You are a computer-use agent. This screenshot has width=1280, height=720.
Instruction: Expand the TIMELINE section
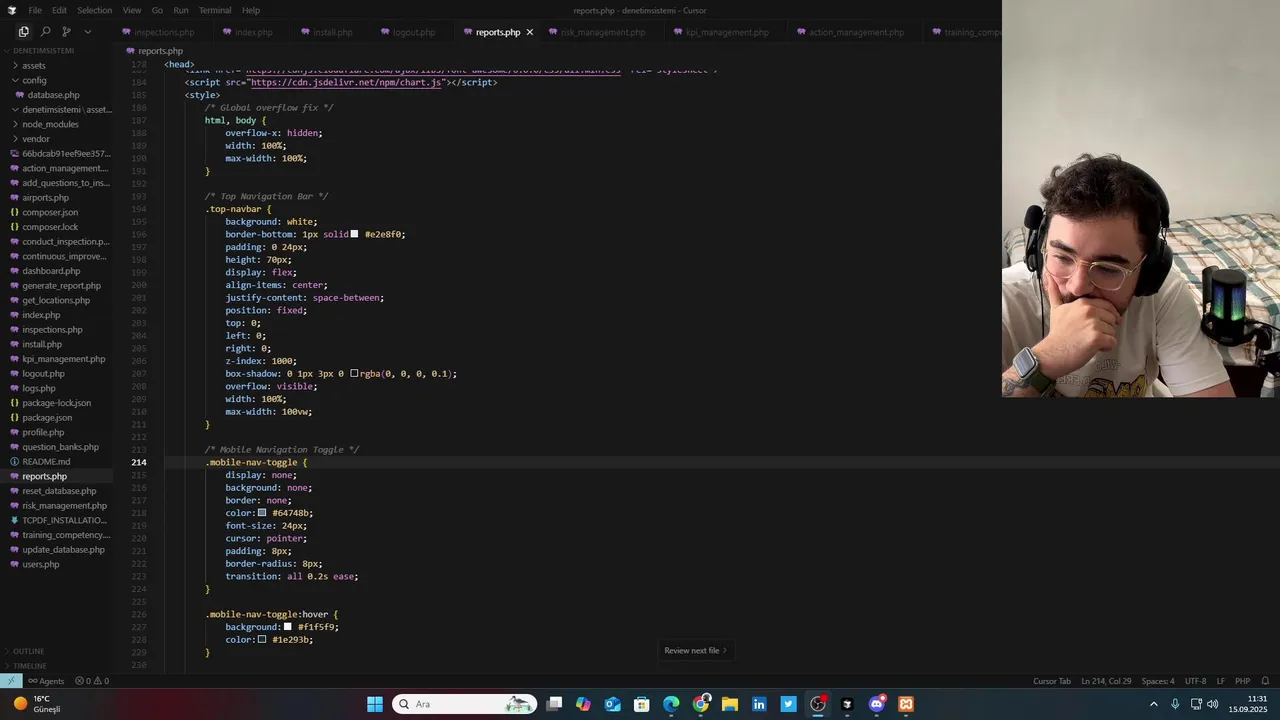click(29, 666)
